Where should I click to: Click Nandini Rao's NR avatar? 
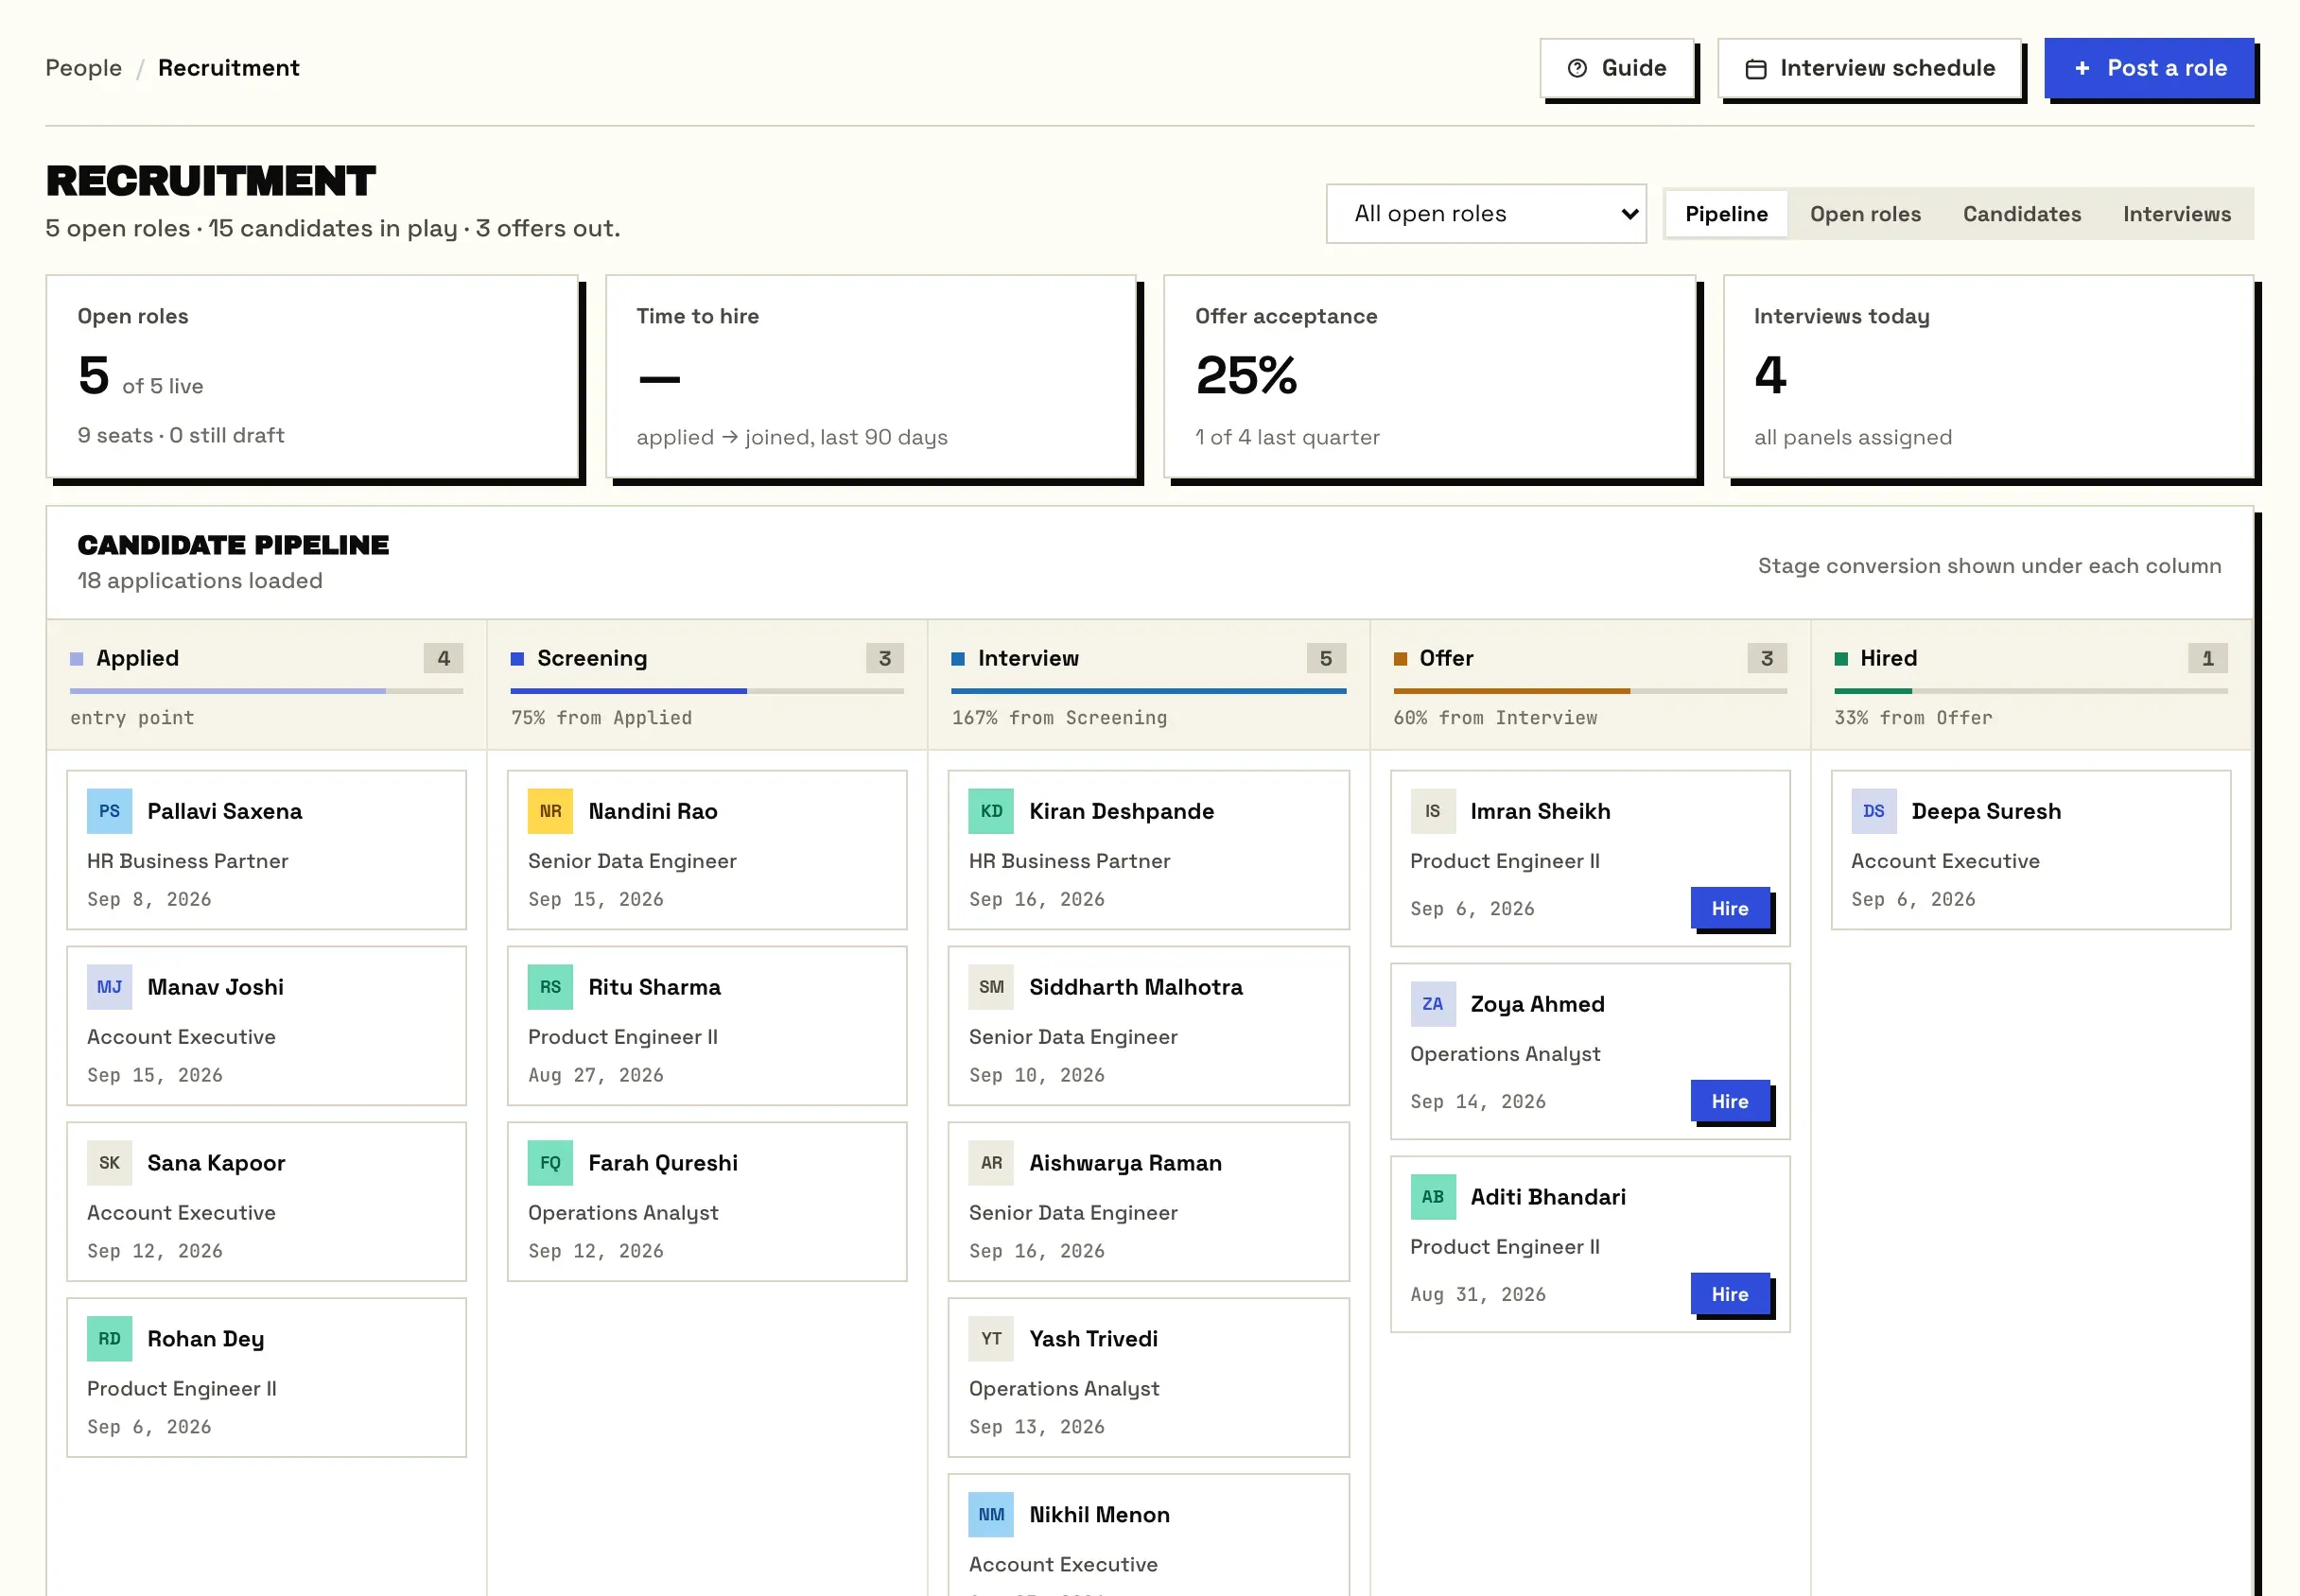(550, 811)
